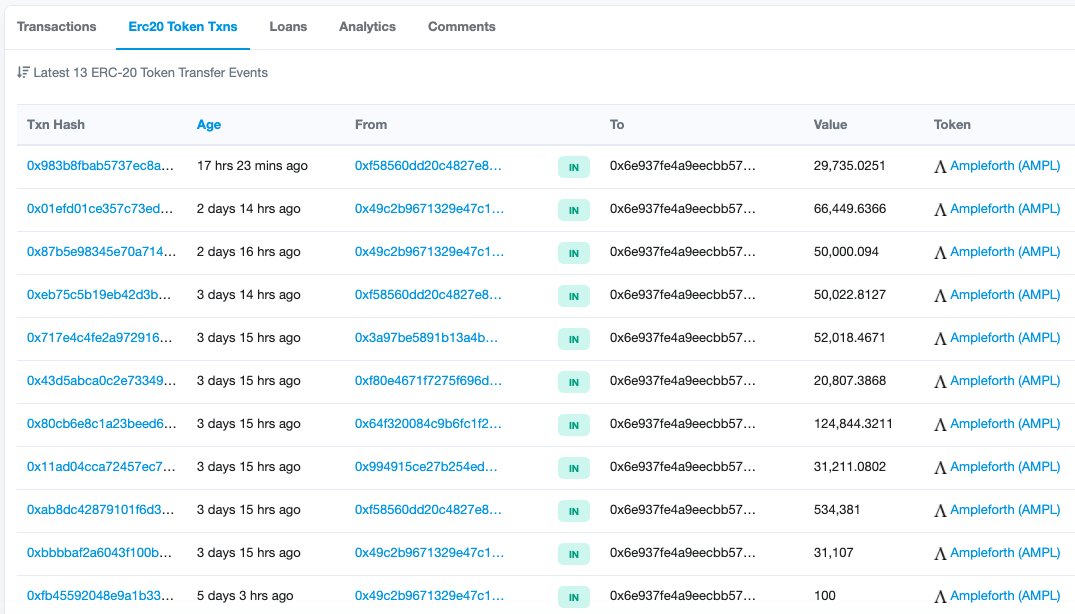
Task: Open Ampleforth (AMPL) token in 534,381 row
Action: point(1005,510)
